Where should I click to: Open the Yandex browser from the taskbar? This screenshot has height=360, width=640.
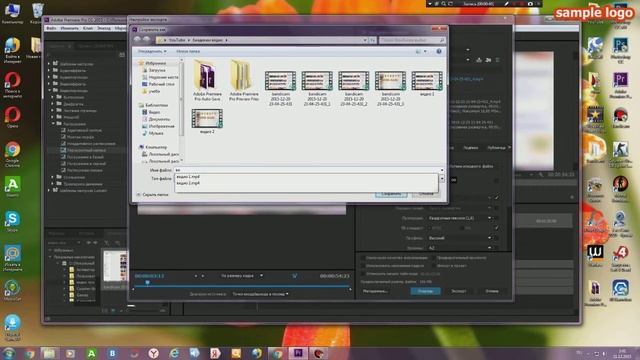tap(153, 353)
